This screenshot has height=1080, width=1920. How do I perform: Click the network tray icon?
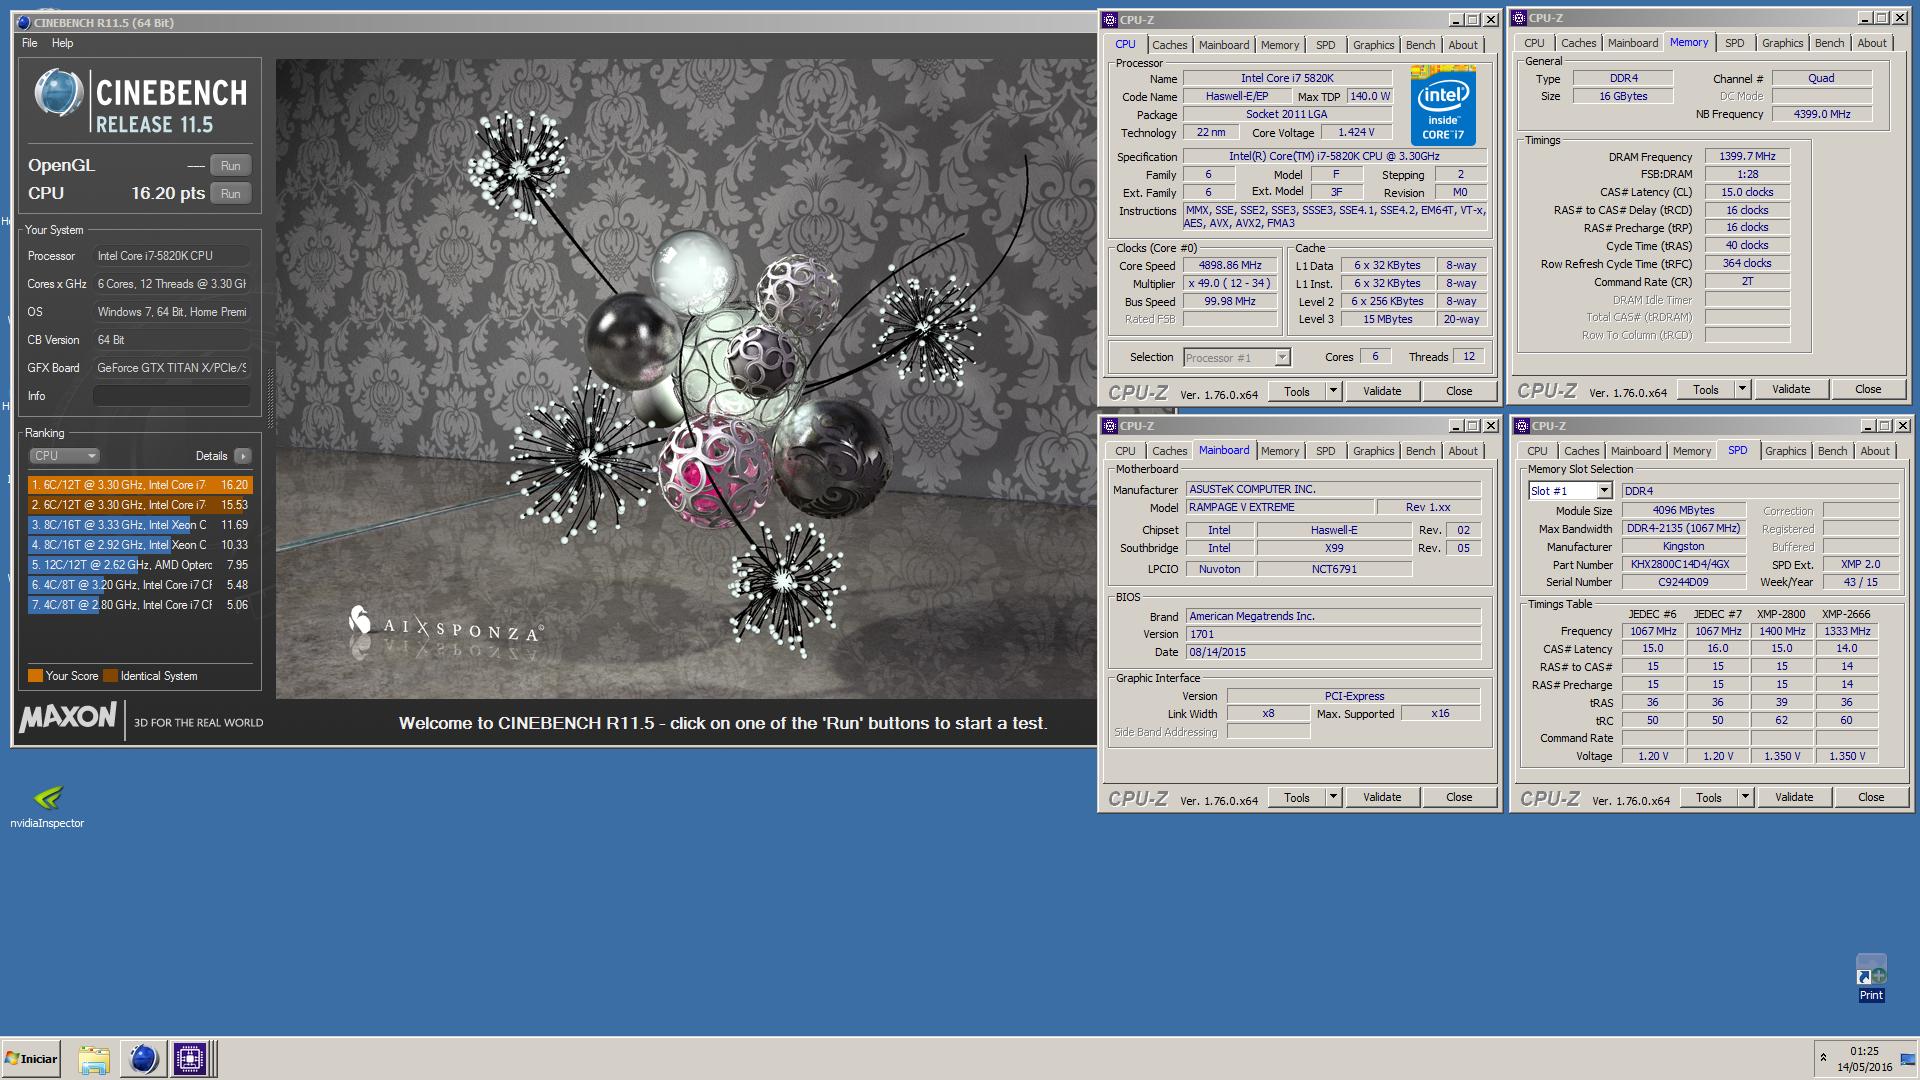pyautogui.click(x=1907, y=1058)
